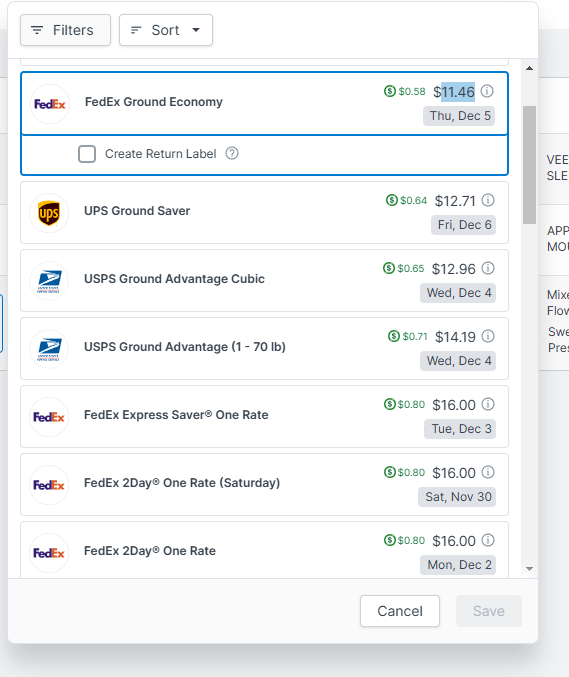This screenshot has height=677, width=569.
Task: Open the Sort dropdown
Action: click(x=166, y=30)
